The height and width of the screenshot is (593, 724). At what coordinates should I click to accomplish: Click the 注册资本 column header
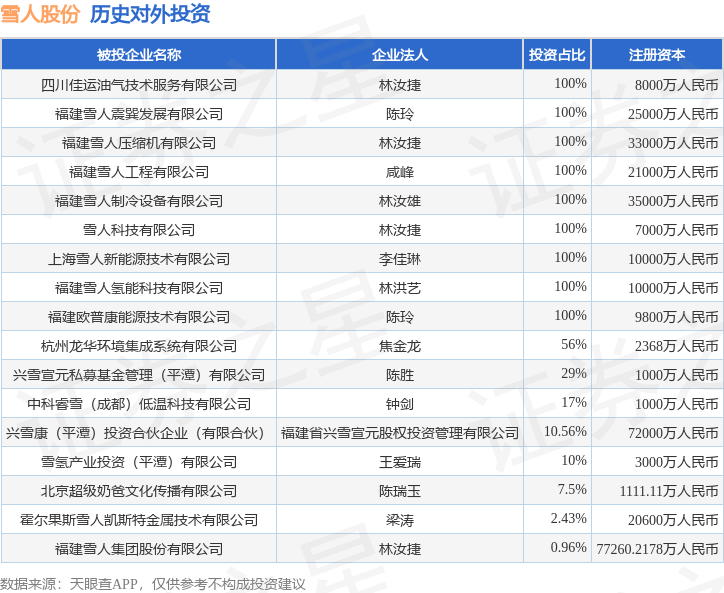point(657,54)
